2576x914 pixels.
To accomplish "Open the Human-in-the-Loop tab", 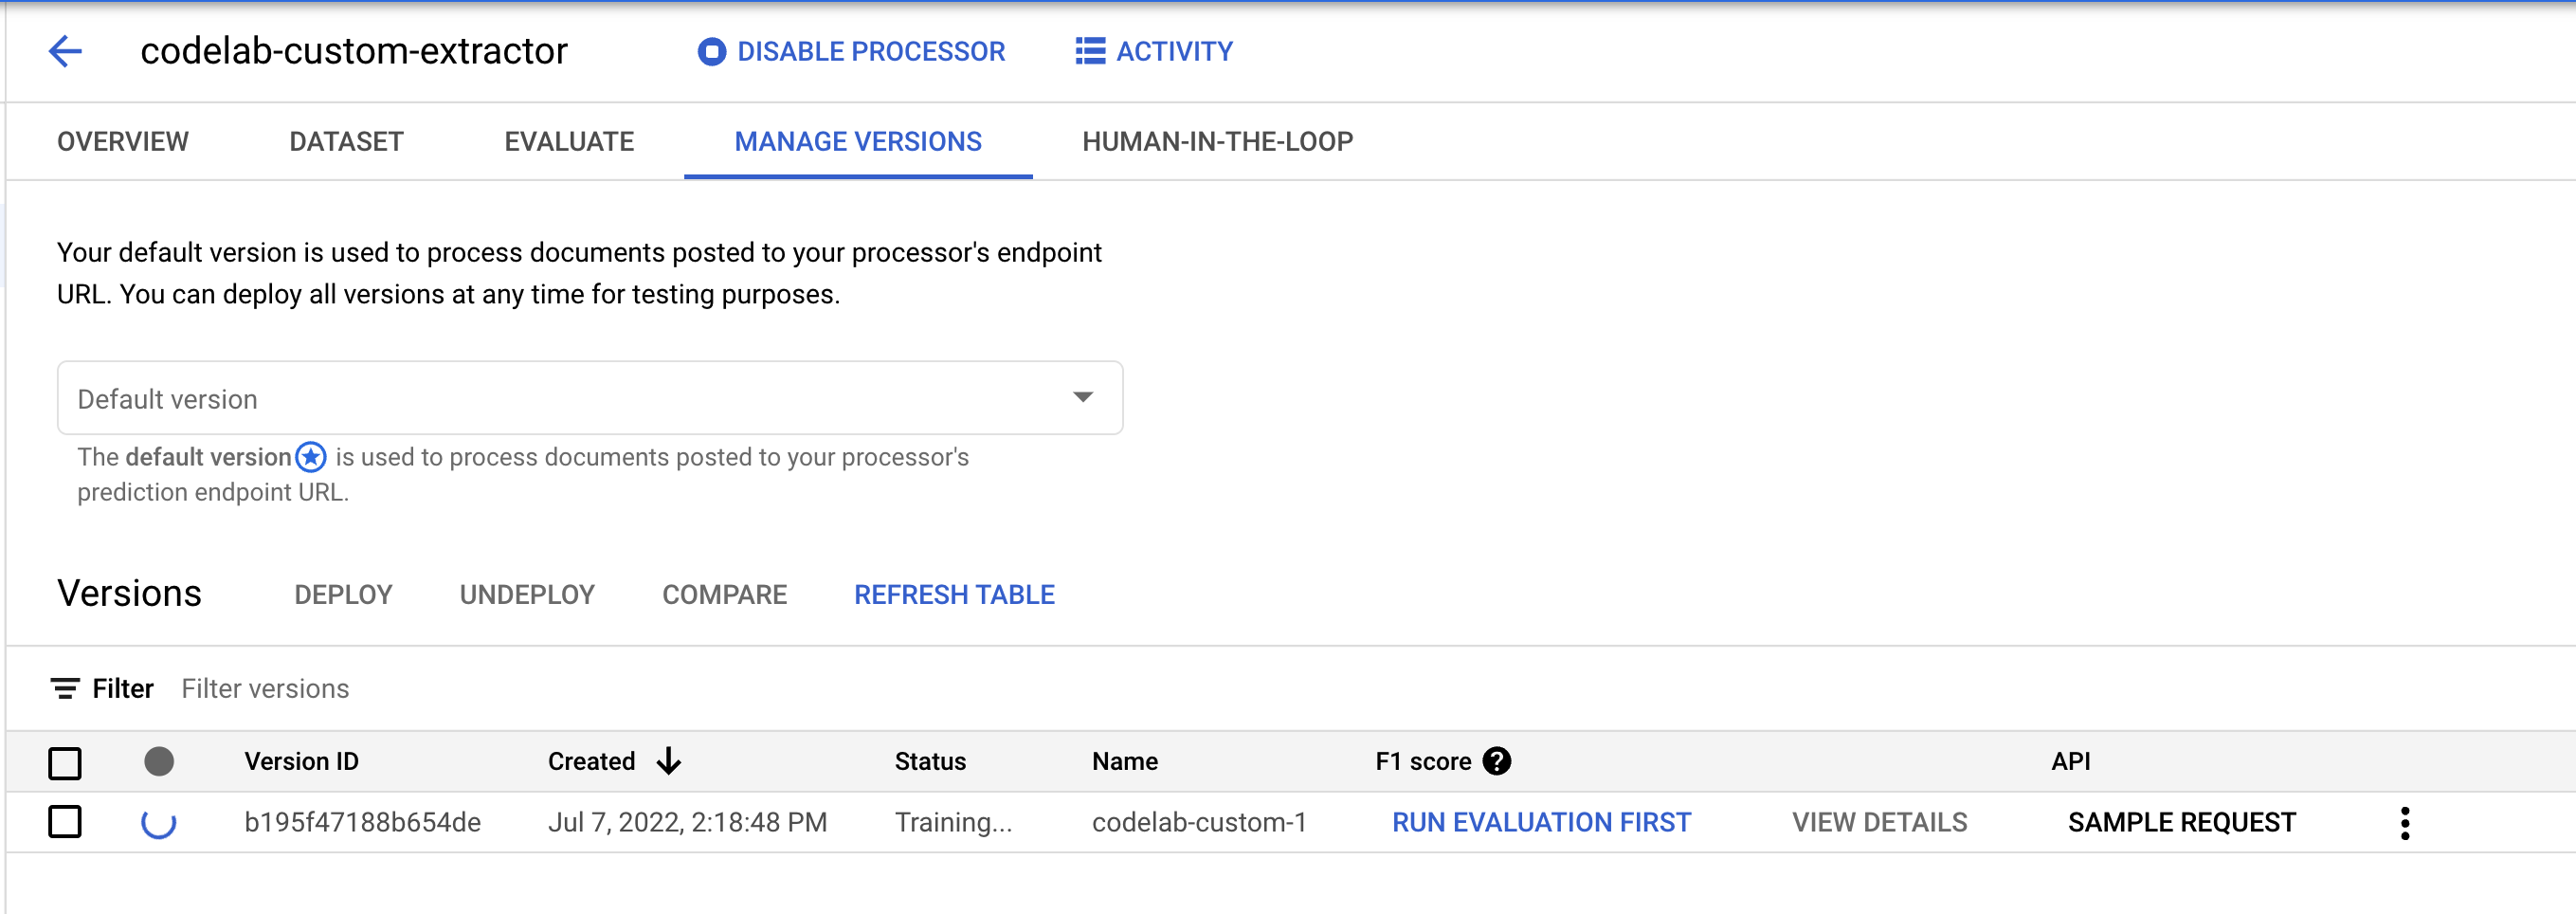I will [x=1218, y=141].
